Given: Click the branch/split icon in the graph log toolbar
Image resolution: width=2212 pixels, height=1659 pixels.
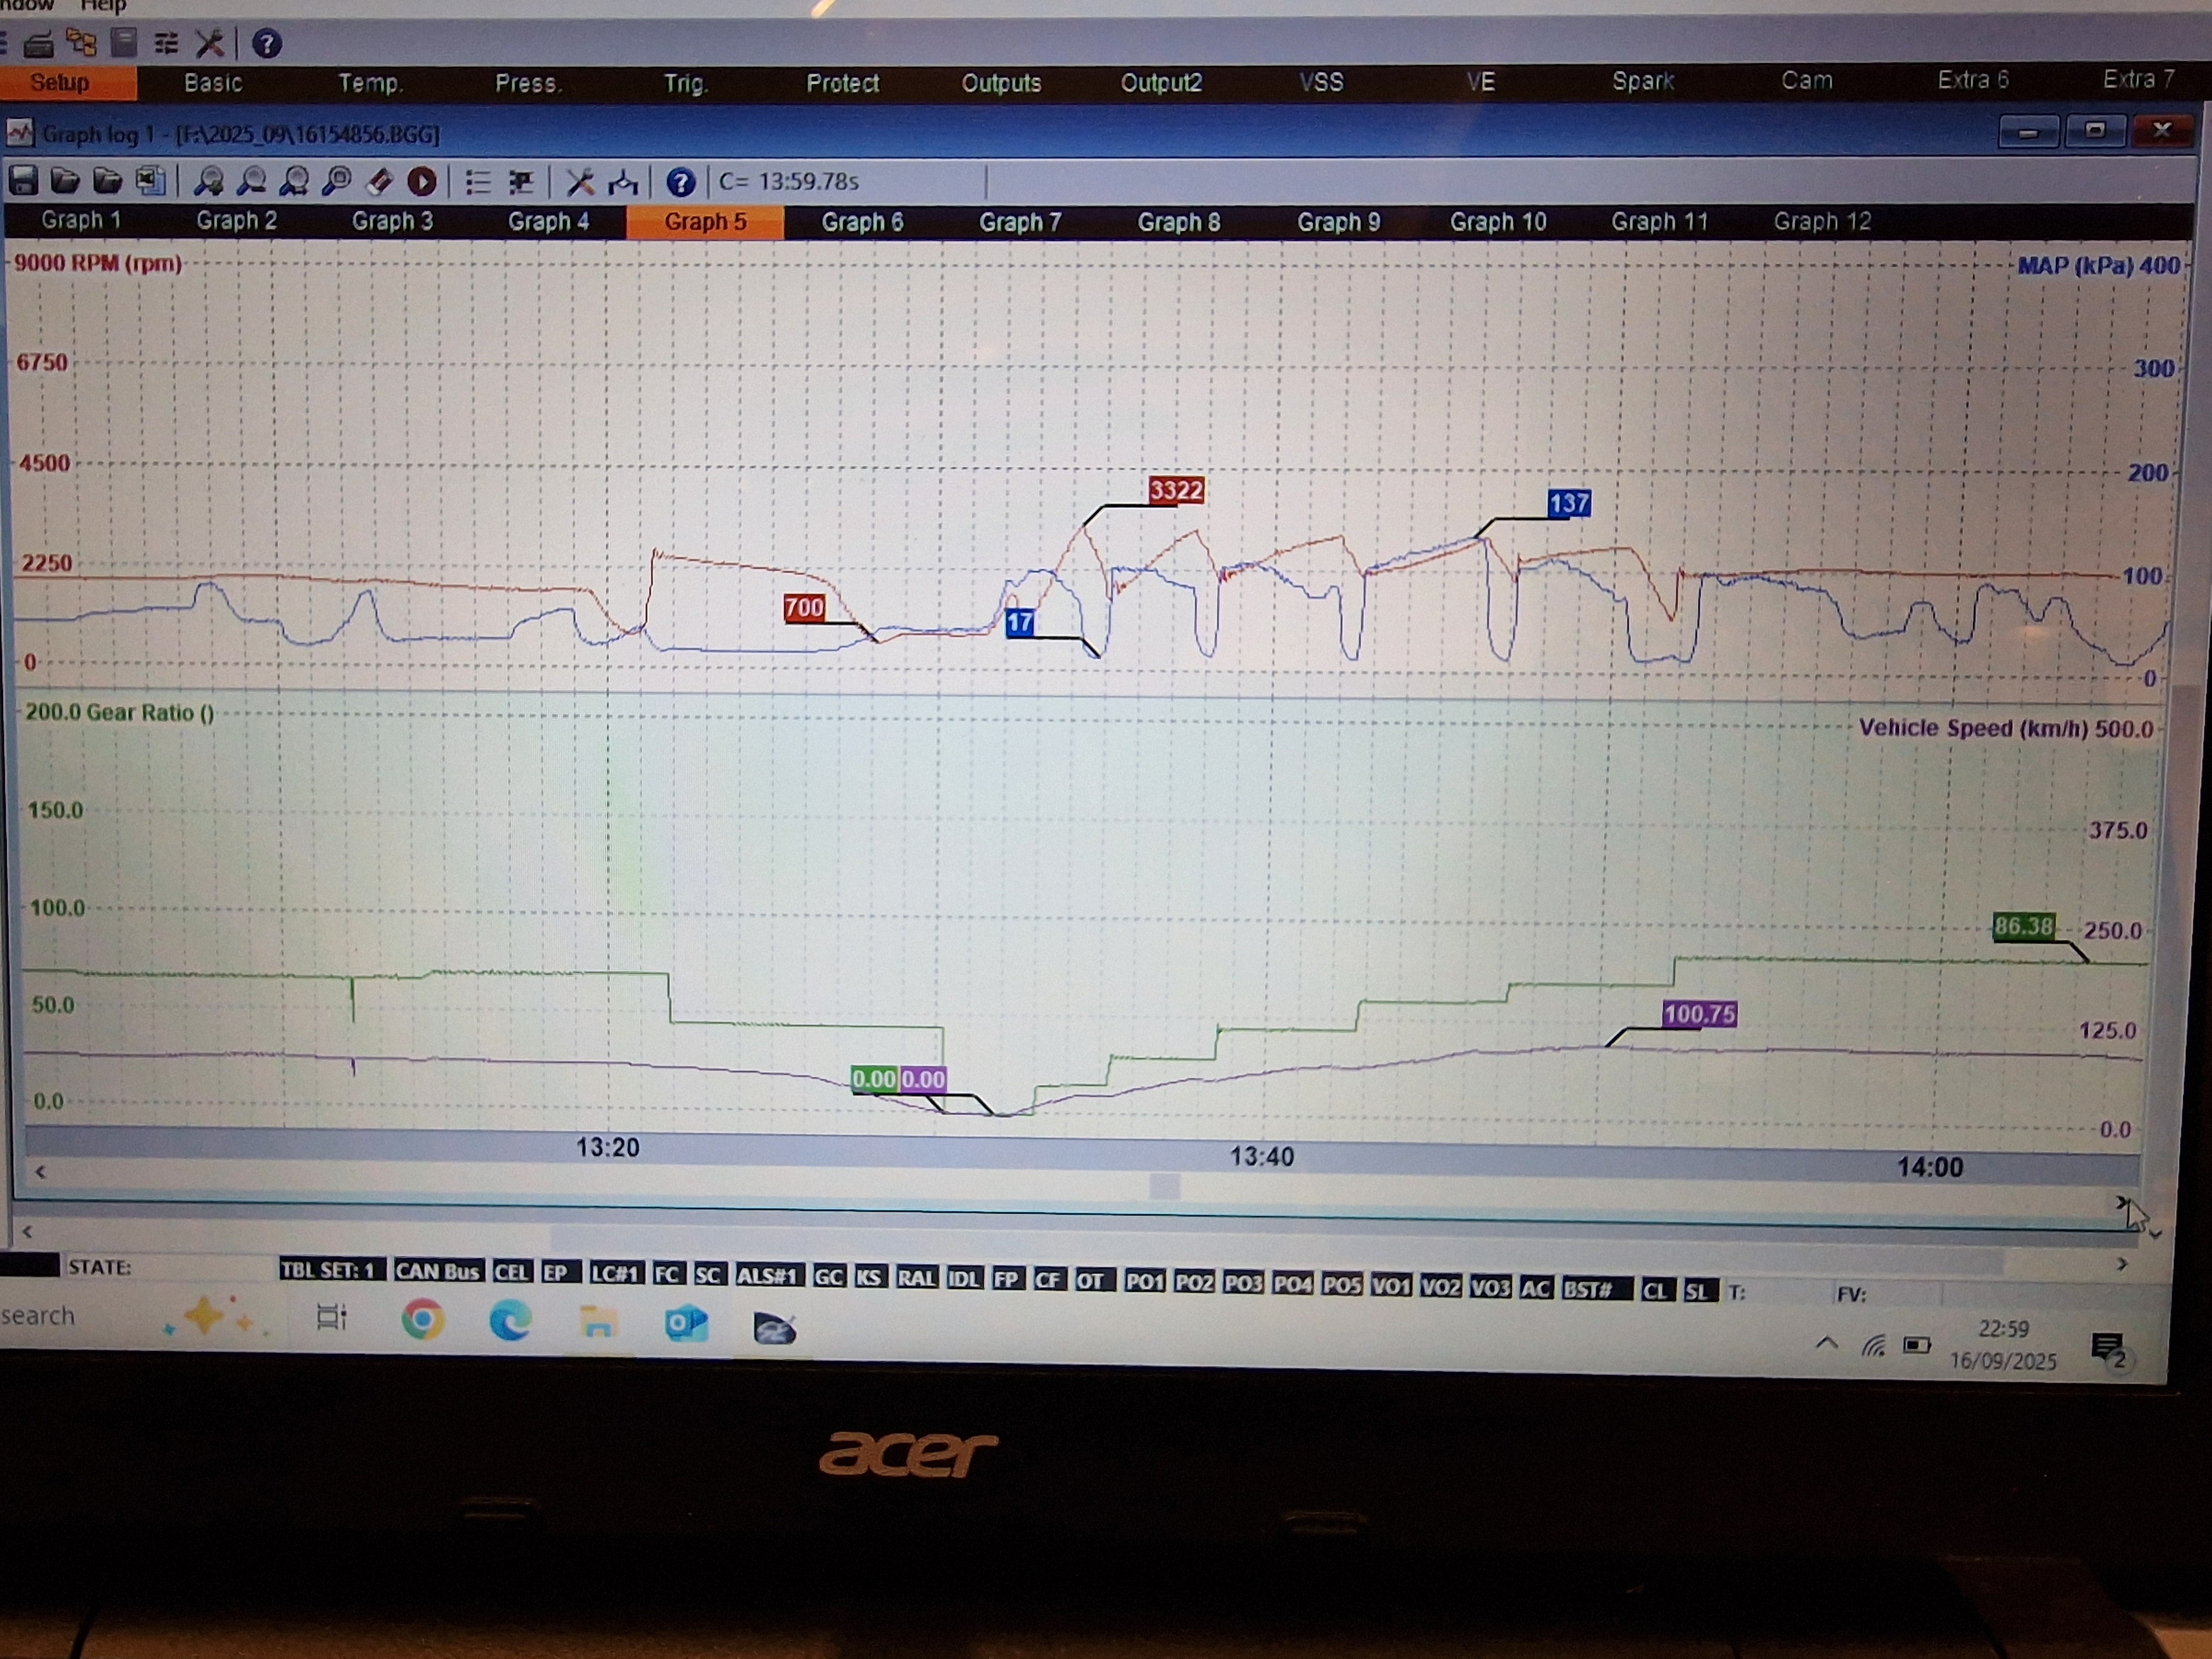Looking at the screenshot, I should point(623,182).
